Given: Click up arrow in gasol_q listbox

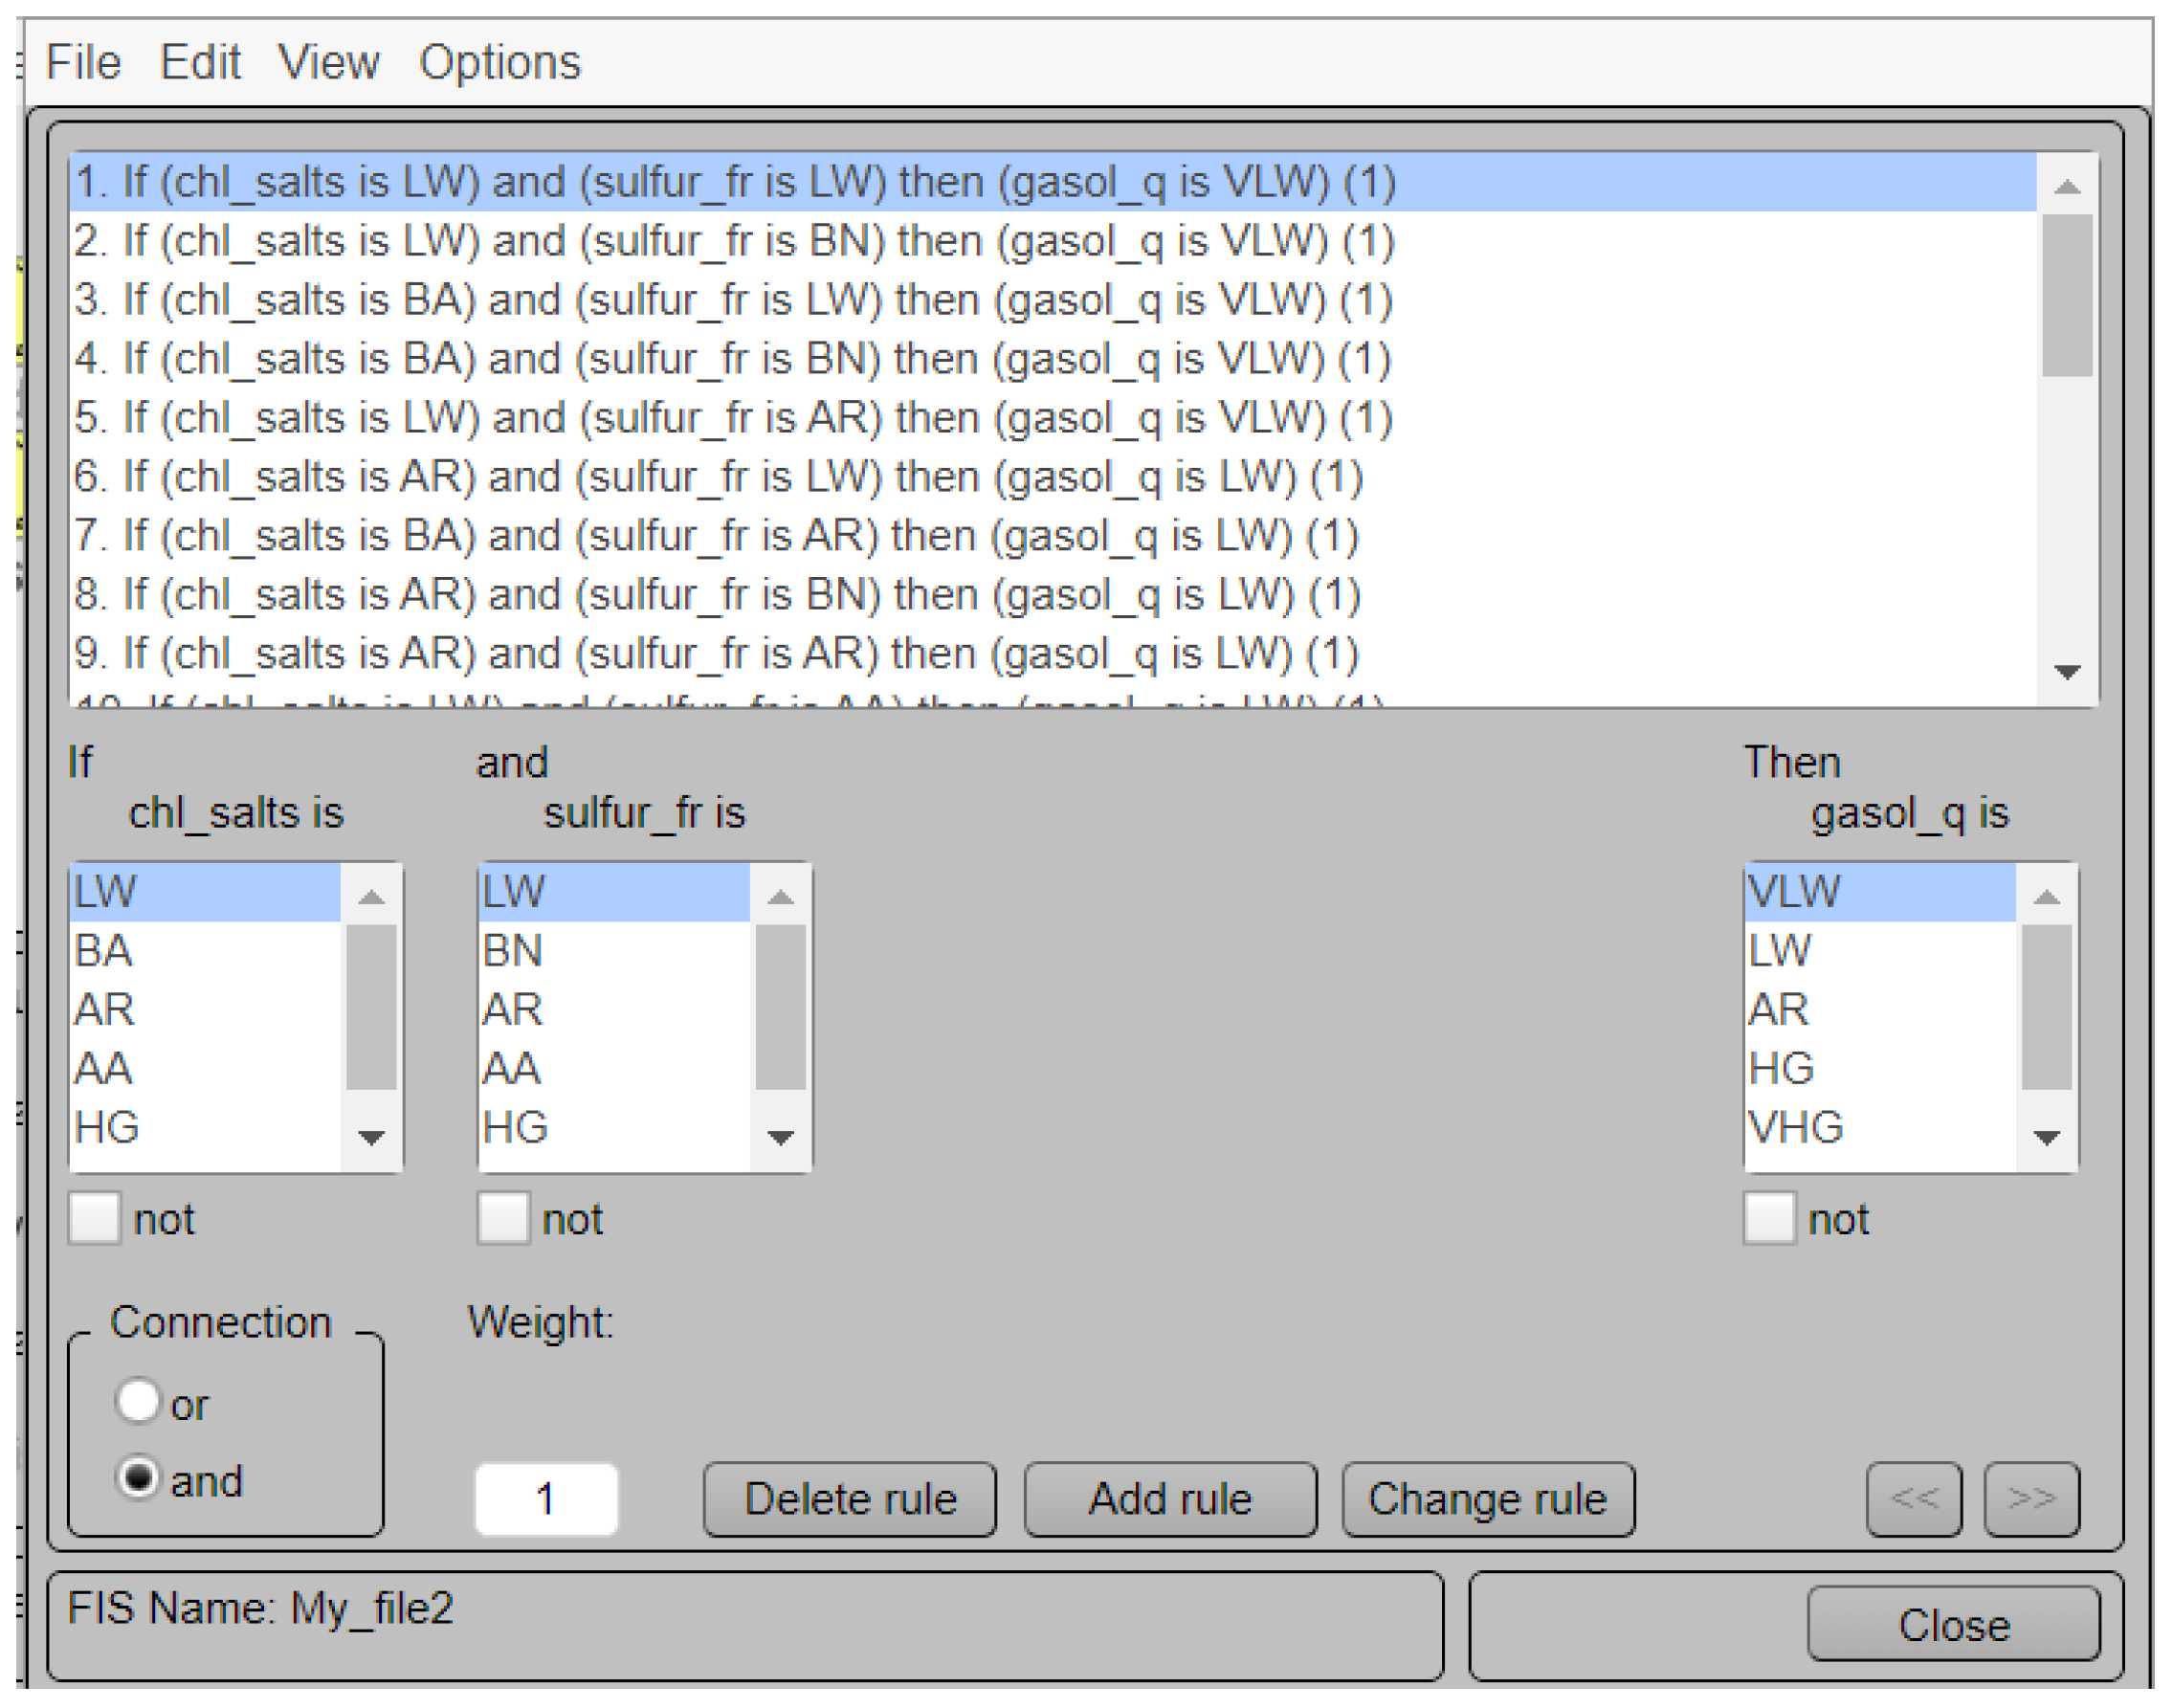Looking at the screenshot, I should tap(2046, 897).
